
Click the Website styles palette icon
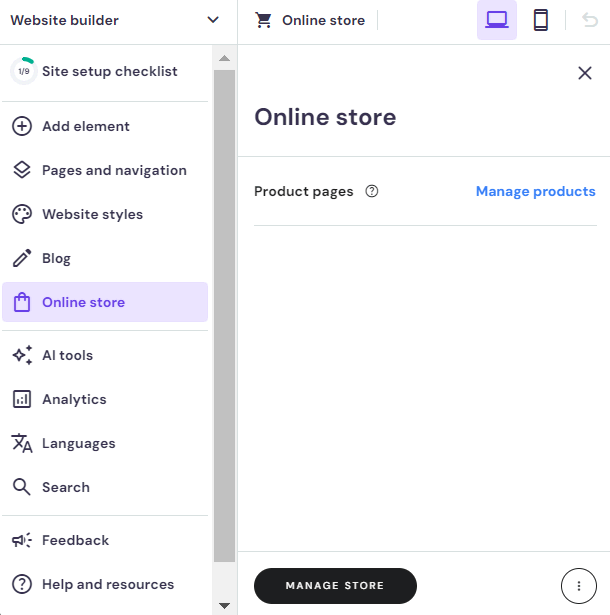pyautogui.click(x=22, y=214)
